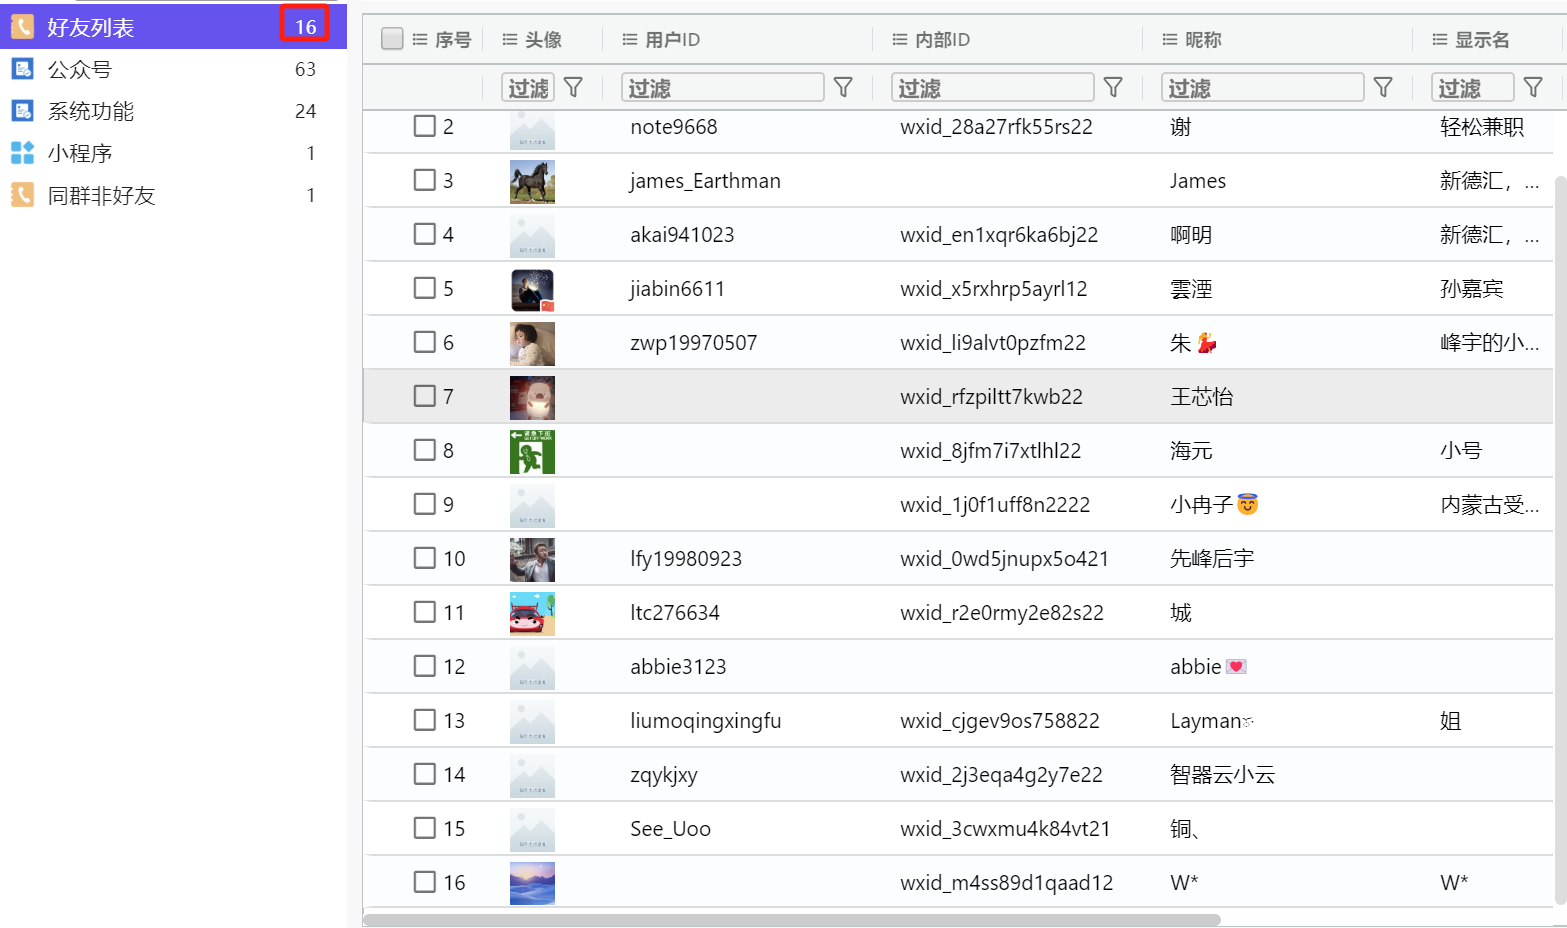1567x928 pixels.
Task: Click the green exit-sign avatar of 海元
Action: (532, 452)
